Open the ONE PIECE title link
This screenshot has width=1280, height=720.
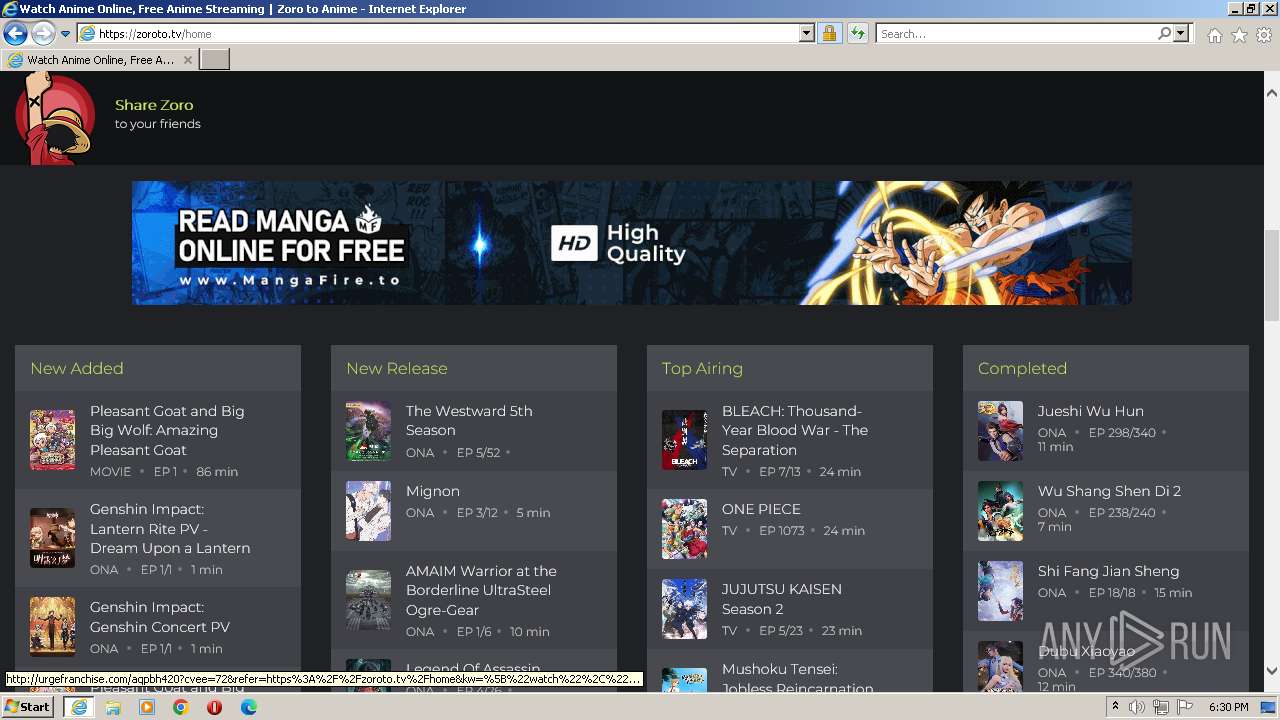[x=761, y=509]
